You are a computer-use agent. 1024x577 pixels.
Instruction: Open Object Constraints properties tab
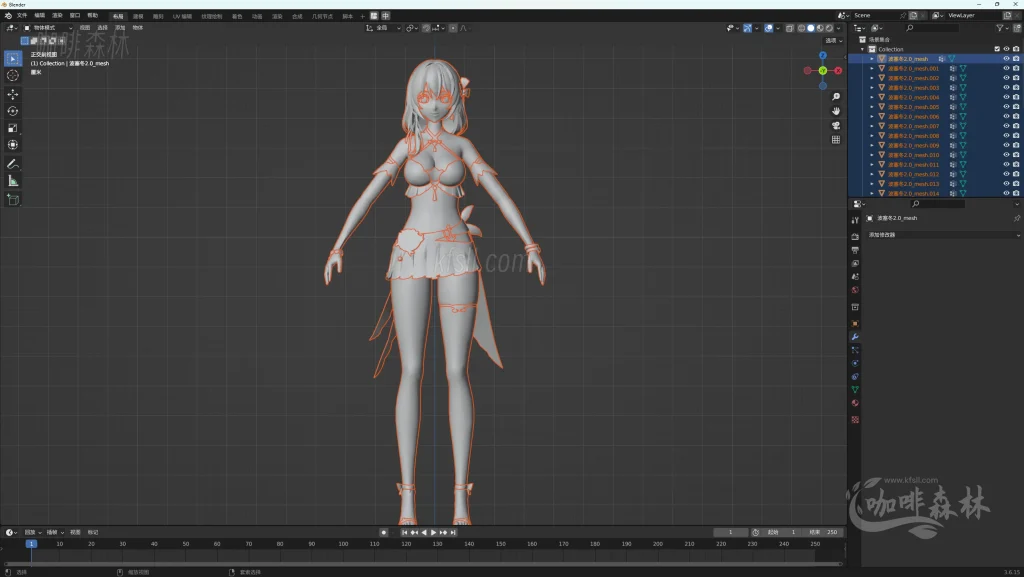(855, 377)
